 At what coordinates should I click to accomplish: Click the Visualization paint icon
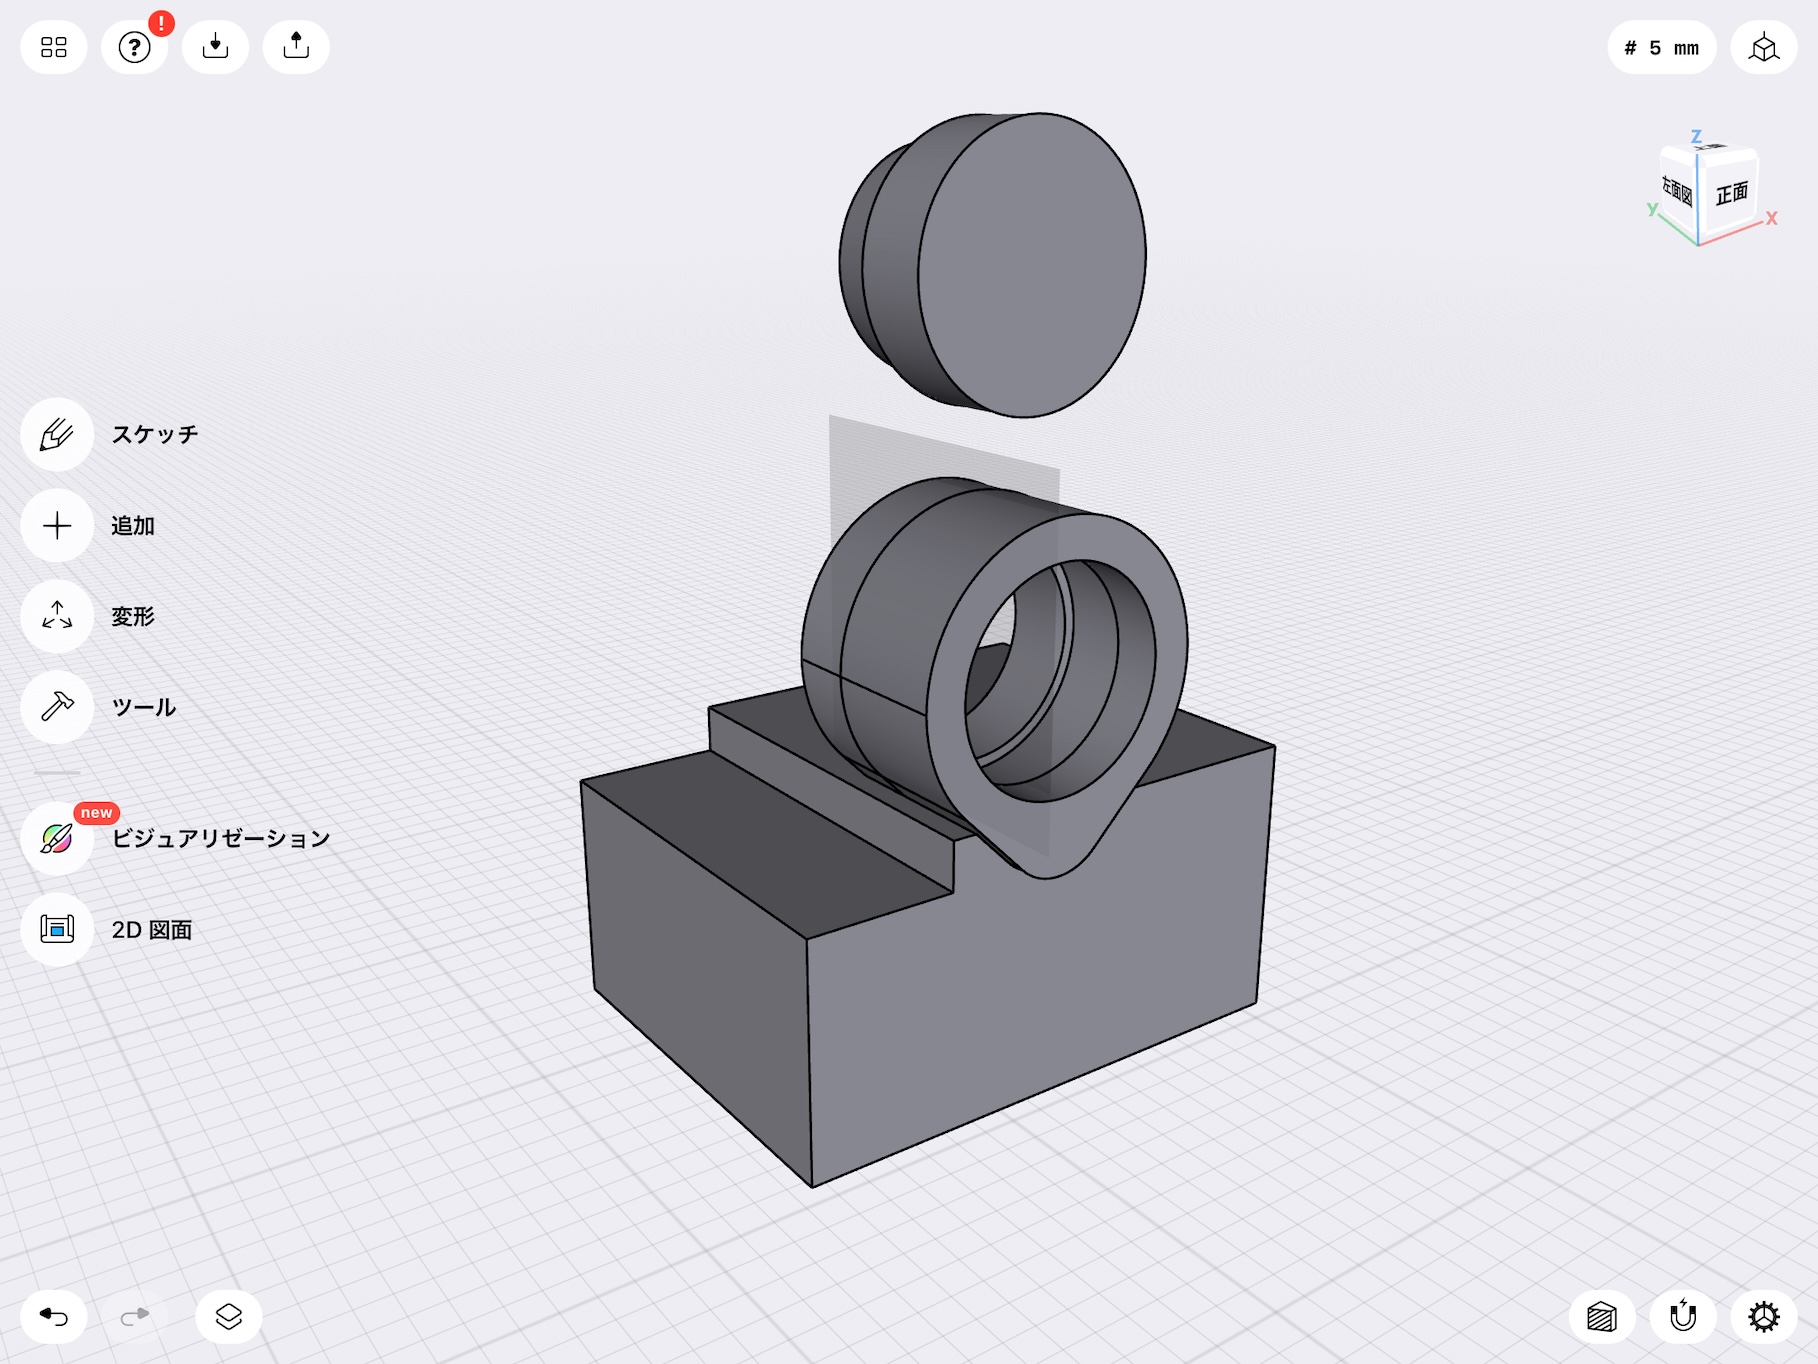(57, 838)
